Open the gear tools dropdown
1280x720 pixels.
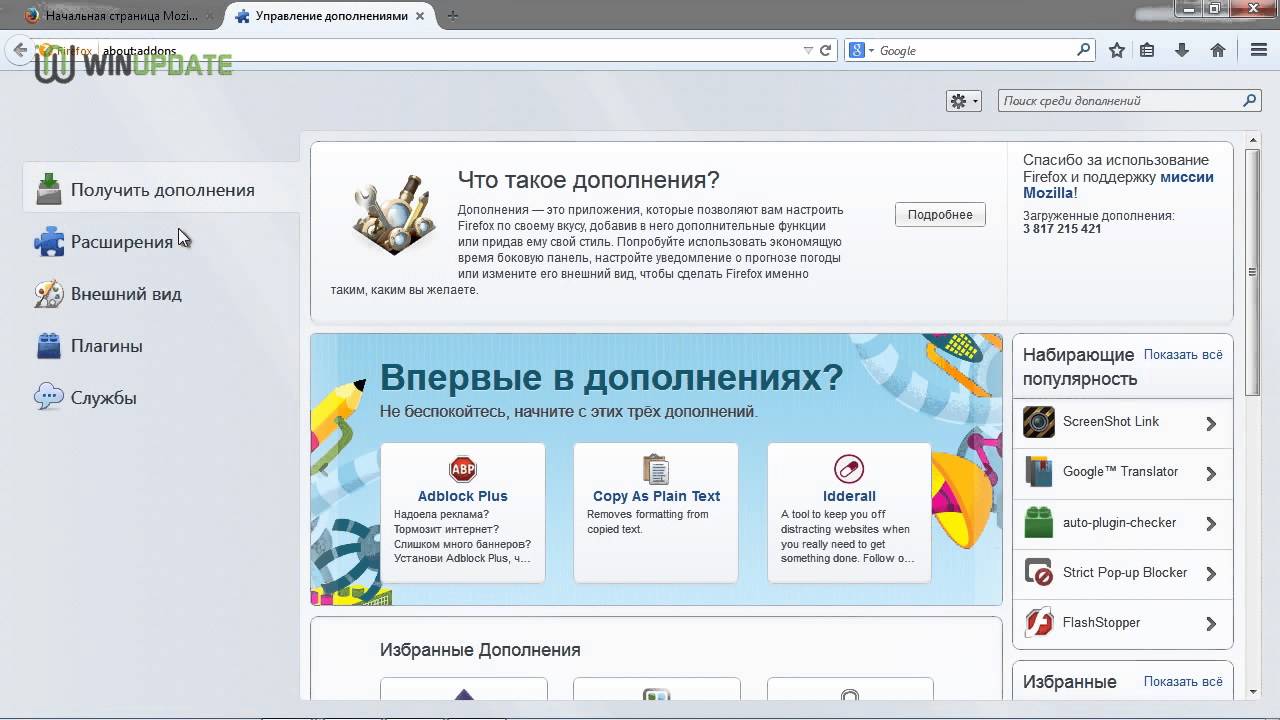pos(964,100)
